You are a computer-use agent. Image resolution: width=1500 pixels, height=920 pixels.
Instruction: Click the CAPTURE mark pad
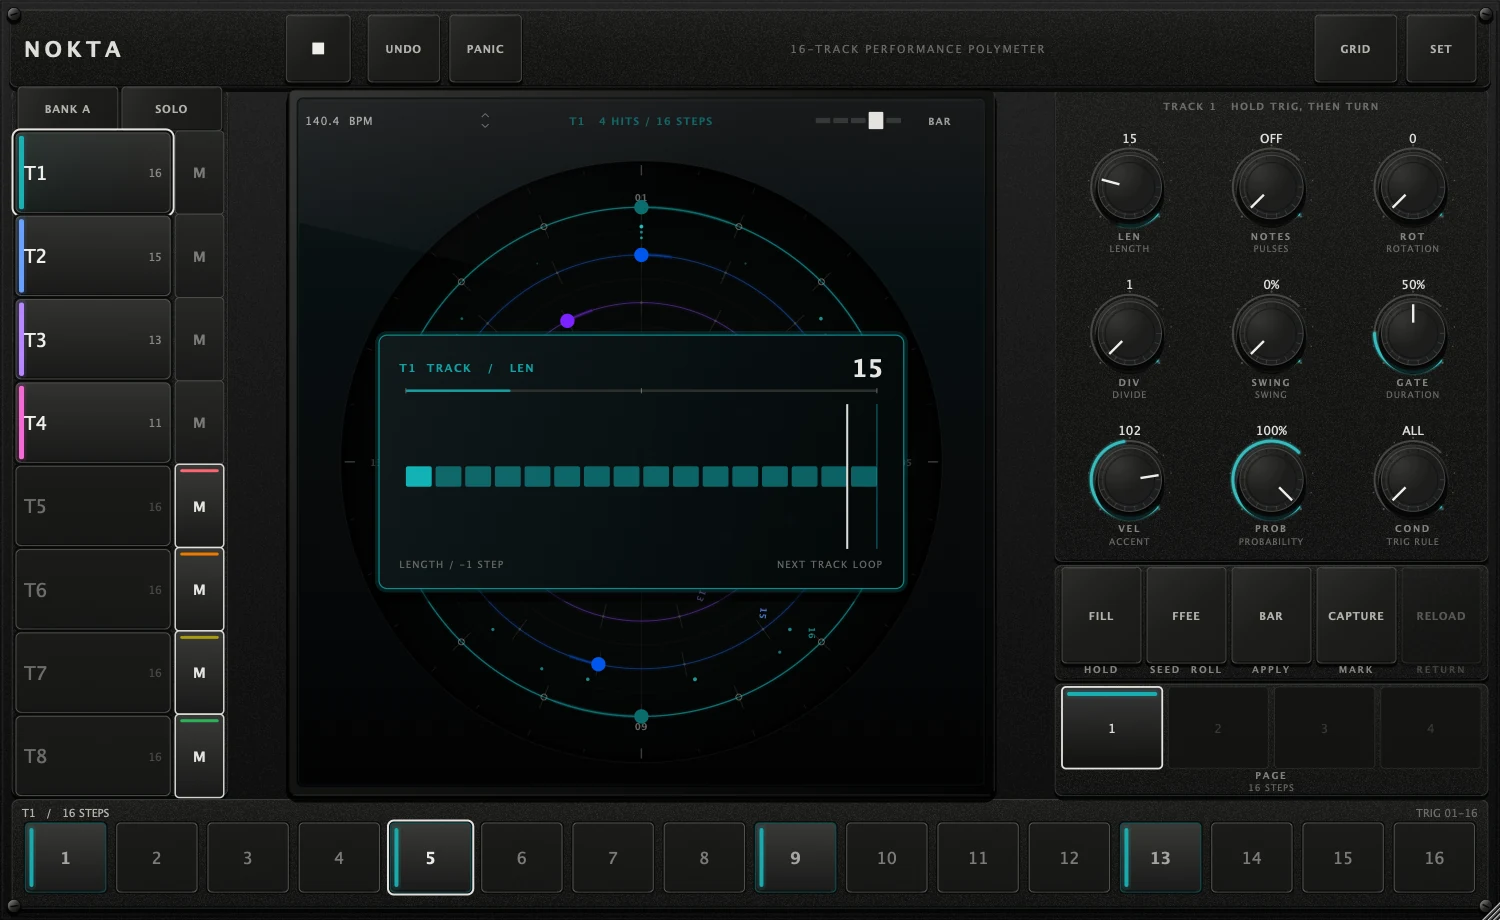click(x=1356, y=616)
